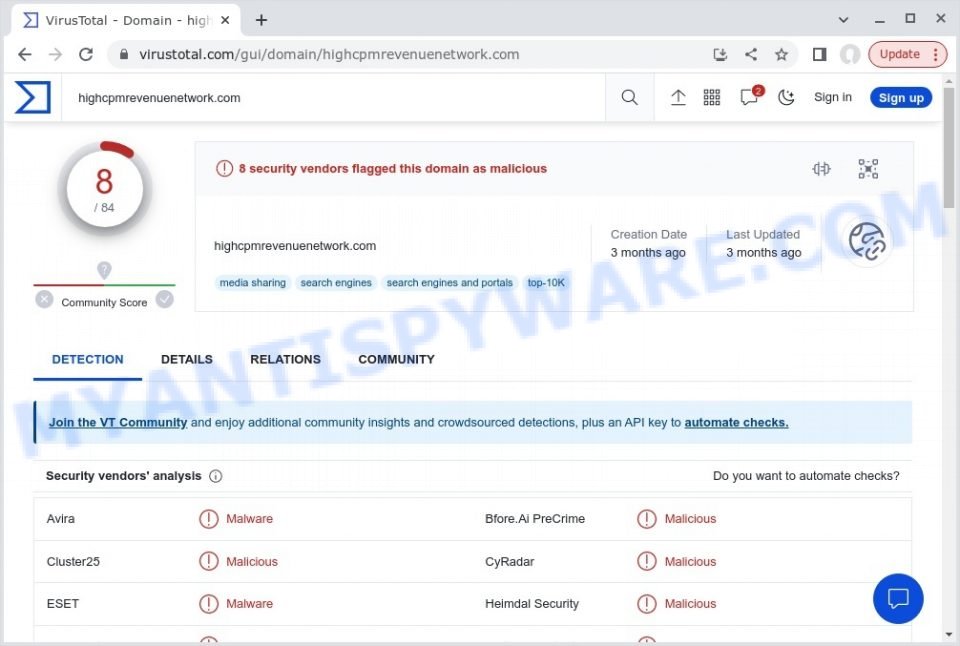The image size is (960, 646).
Task: Click the Update browser button
Action: 899,54
